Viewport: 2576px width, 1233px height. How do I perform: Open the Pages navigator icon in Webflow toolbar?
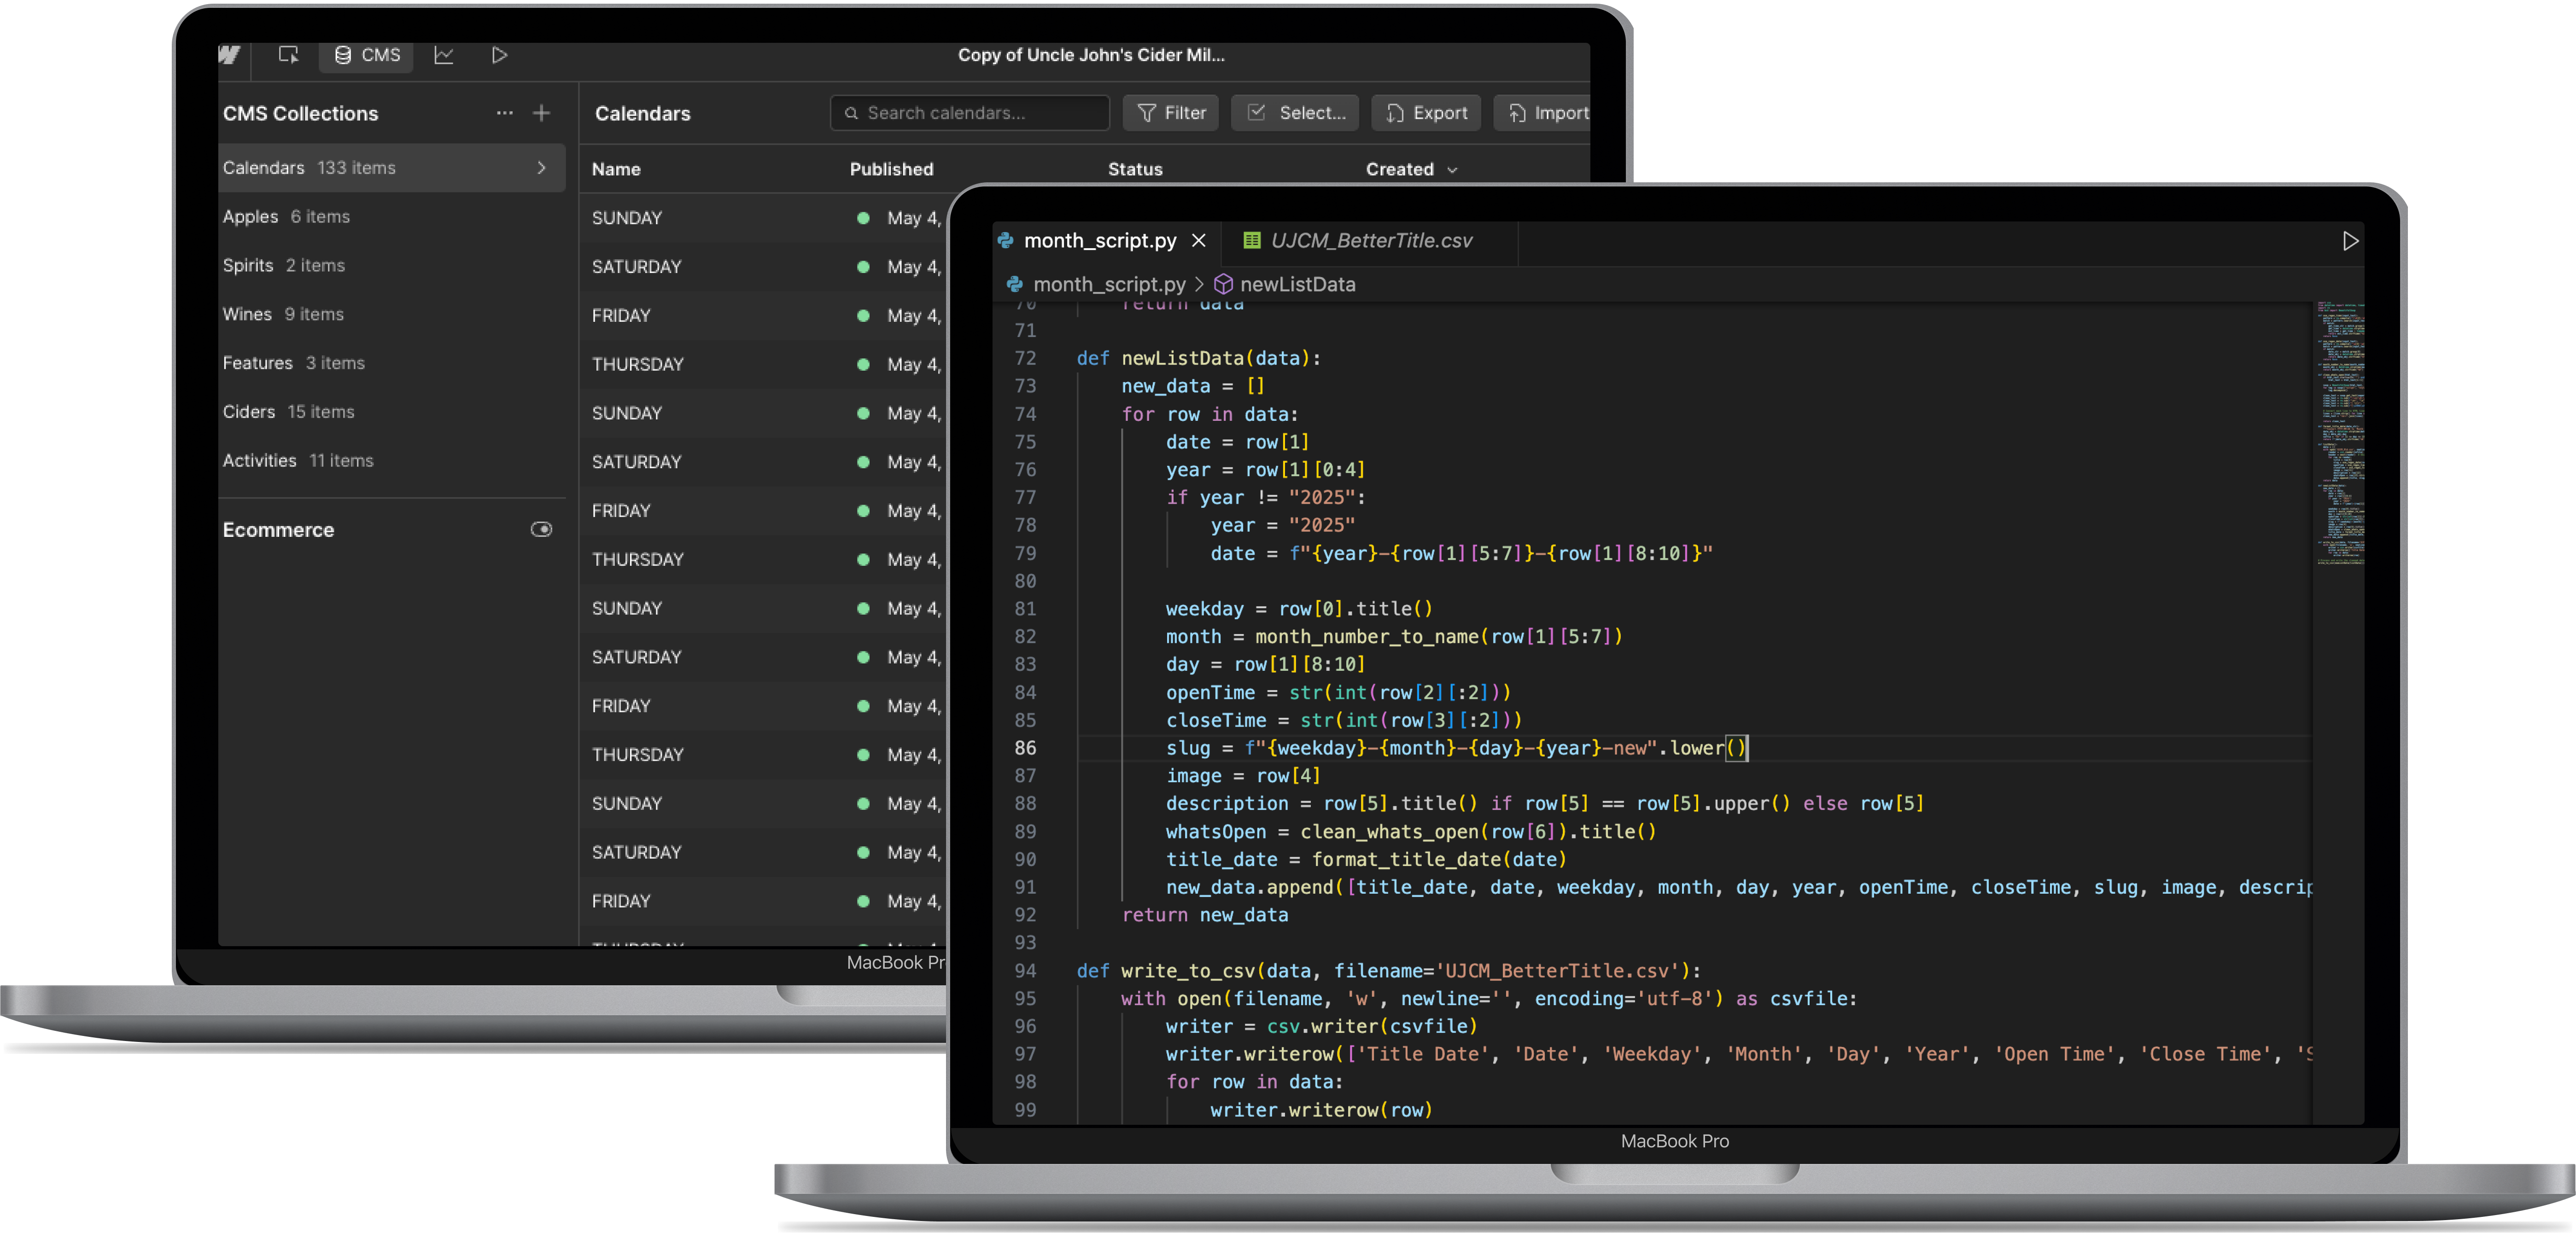coord(289,55)
